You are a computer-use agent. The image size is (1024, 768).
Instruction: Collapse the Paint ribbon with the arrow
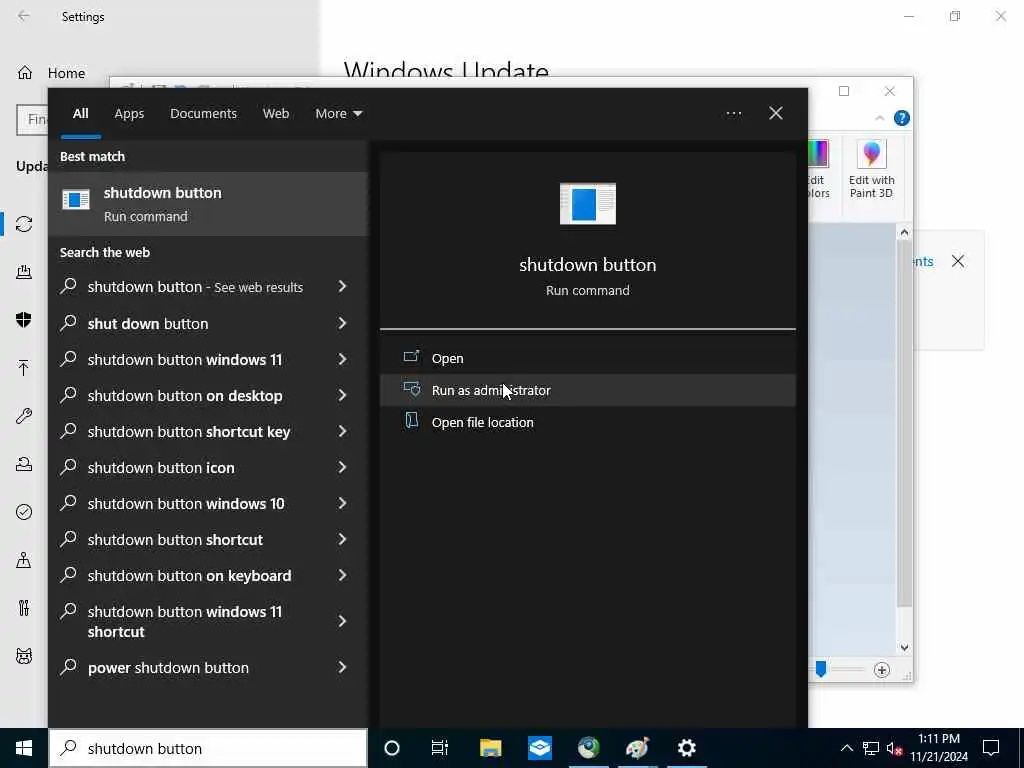coord(880,118)
